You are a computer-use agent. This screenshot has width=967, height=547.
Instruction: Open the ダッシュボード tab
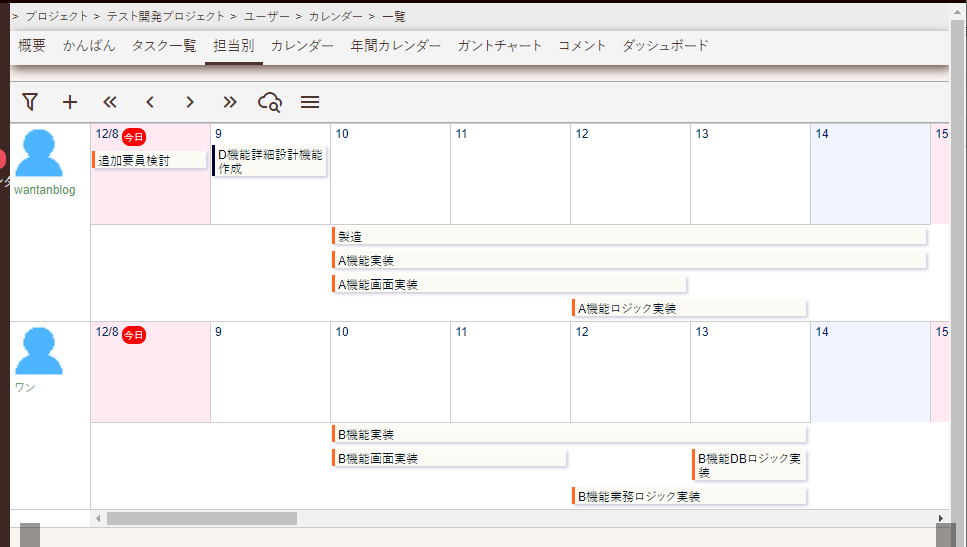(x=665, y=46)
